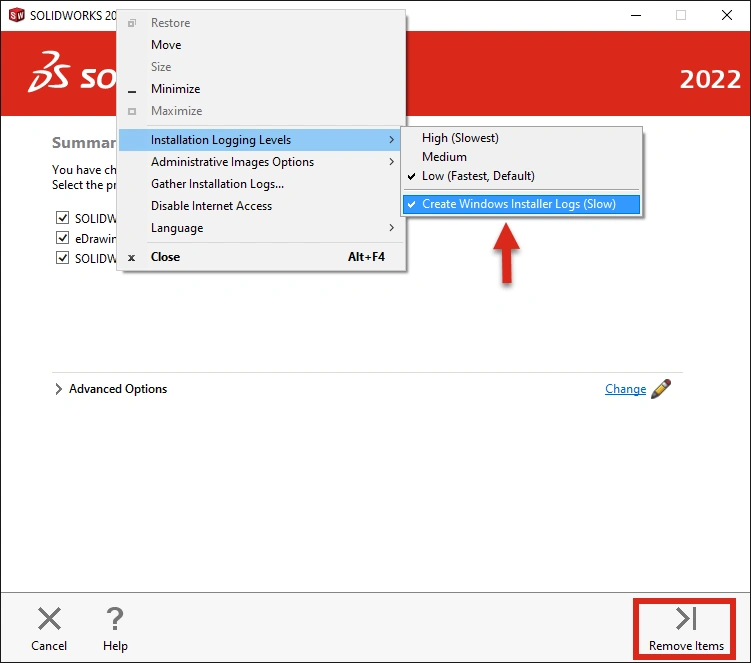The height and width of the screenshot is (663, 751).
Task: Open Installation Logging Levels submenu
Action: 260,140
